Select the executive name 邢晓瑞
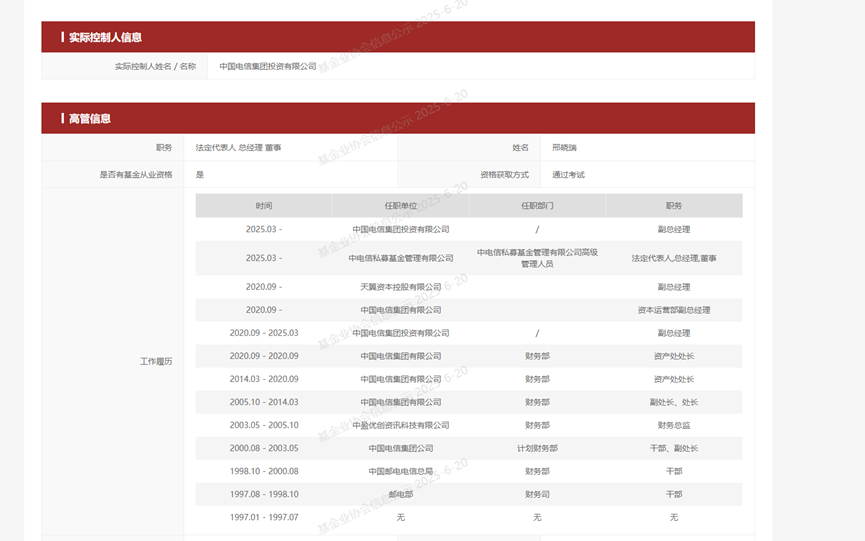865x541 pixels. 564,148
